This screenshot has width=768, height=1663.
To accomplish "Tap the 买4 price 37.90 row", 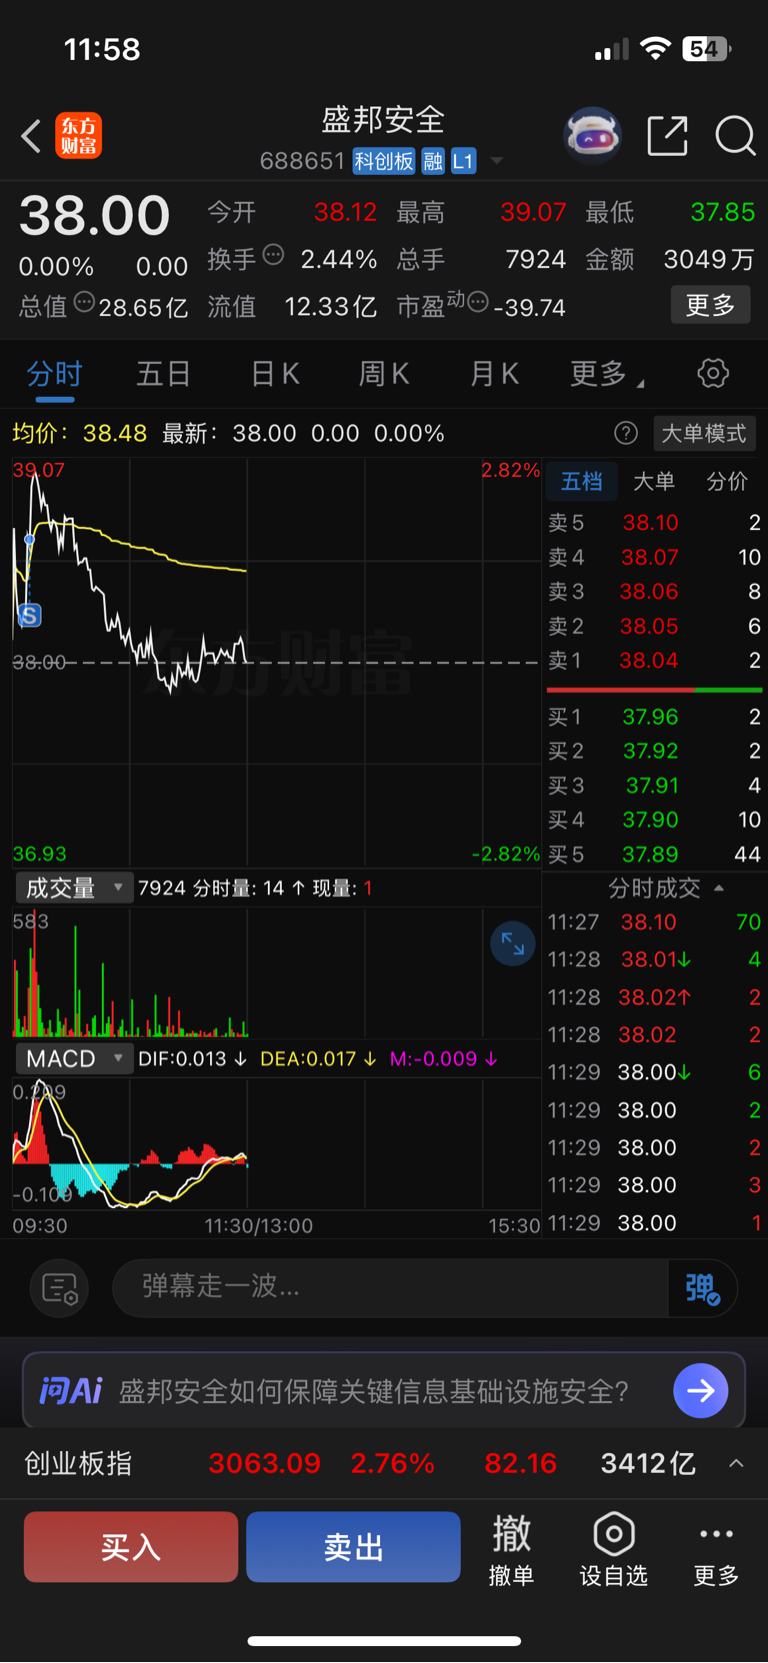I will (654, 820).
